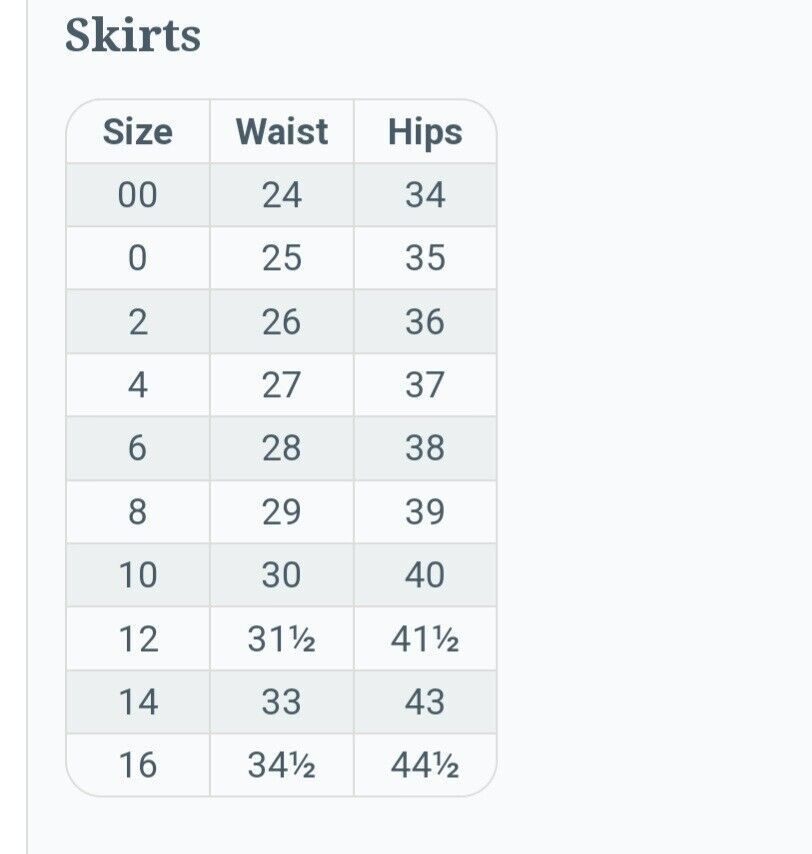Click hips 41½ cell

tap(425, 638)
